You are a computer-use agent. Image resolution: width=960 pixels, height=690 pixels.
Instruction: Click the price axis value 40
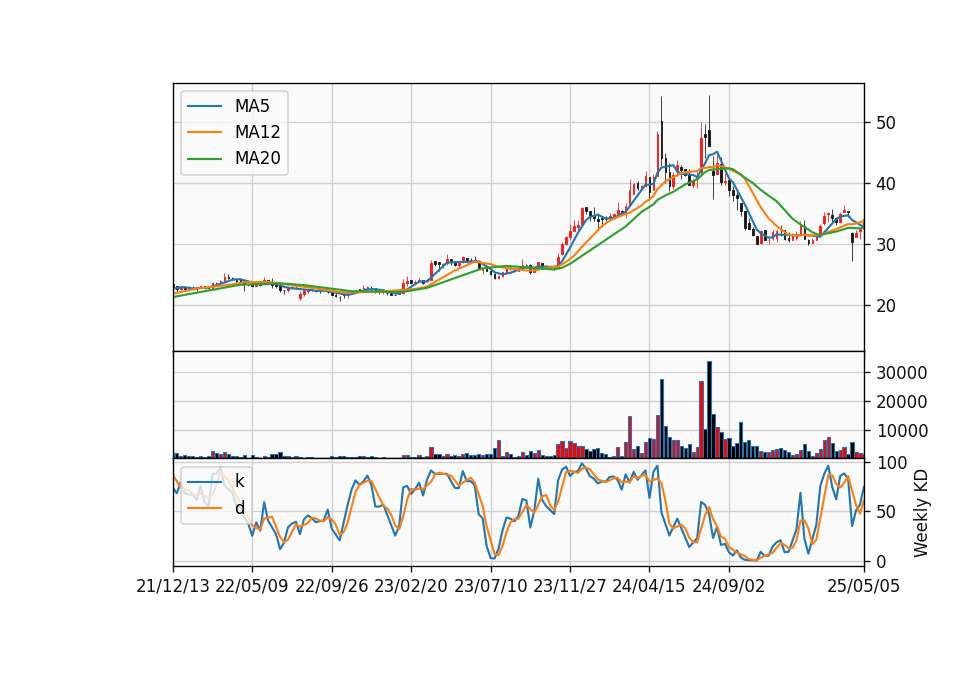(885, 184)
